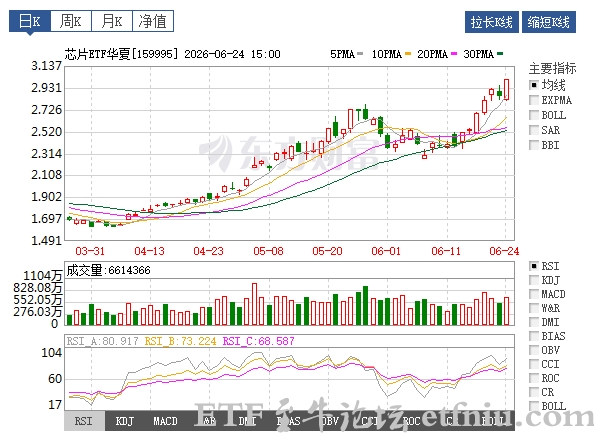Click the 03-31 date axis label
The height and width of the screenshot is (440, 599).
(x=90, y=251)
